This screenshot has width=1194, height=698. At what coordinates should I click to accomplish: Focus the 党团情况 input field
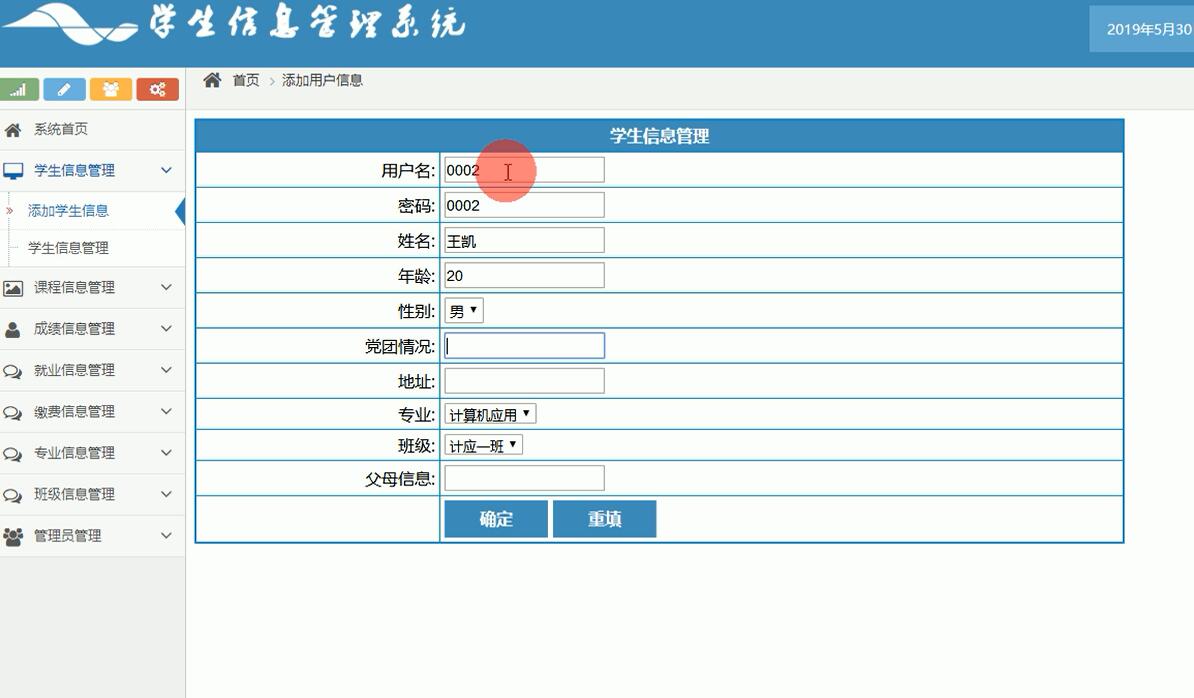pos(525,346)
